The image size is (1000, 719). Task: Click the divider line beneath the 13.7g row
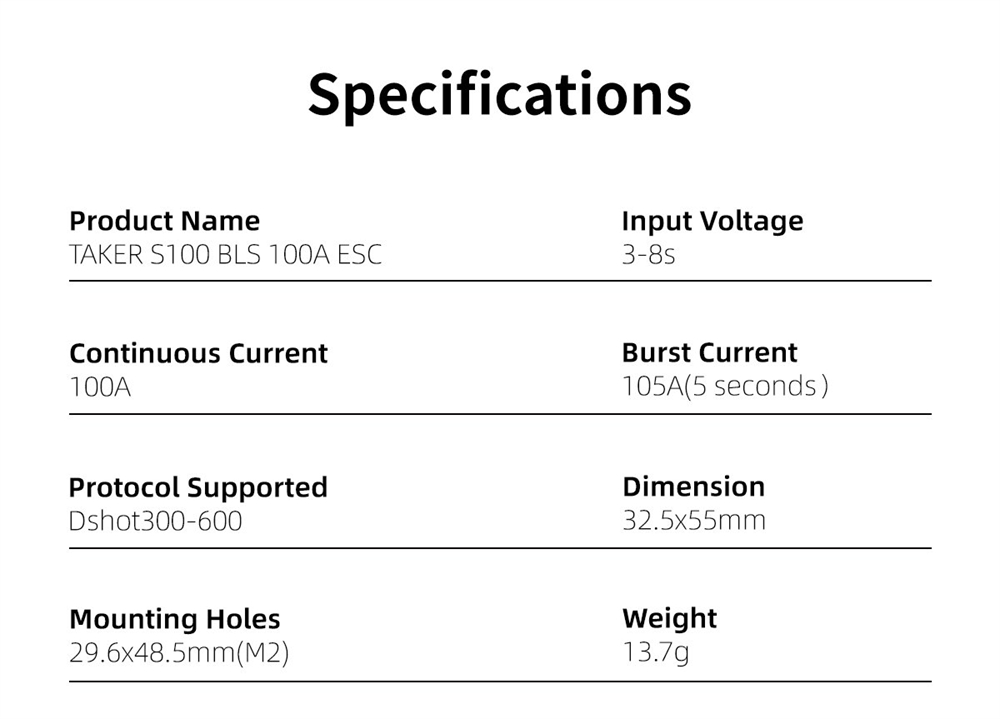(x=776, y=681)
